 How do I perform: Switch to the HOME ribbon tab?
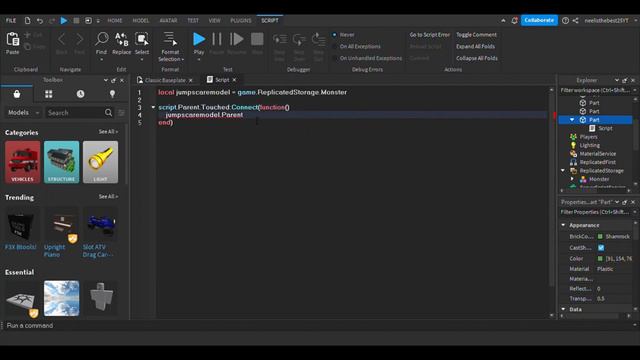pos(115,20)
